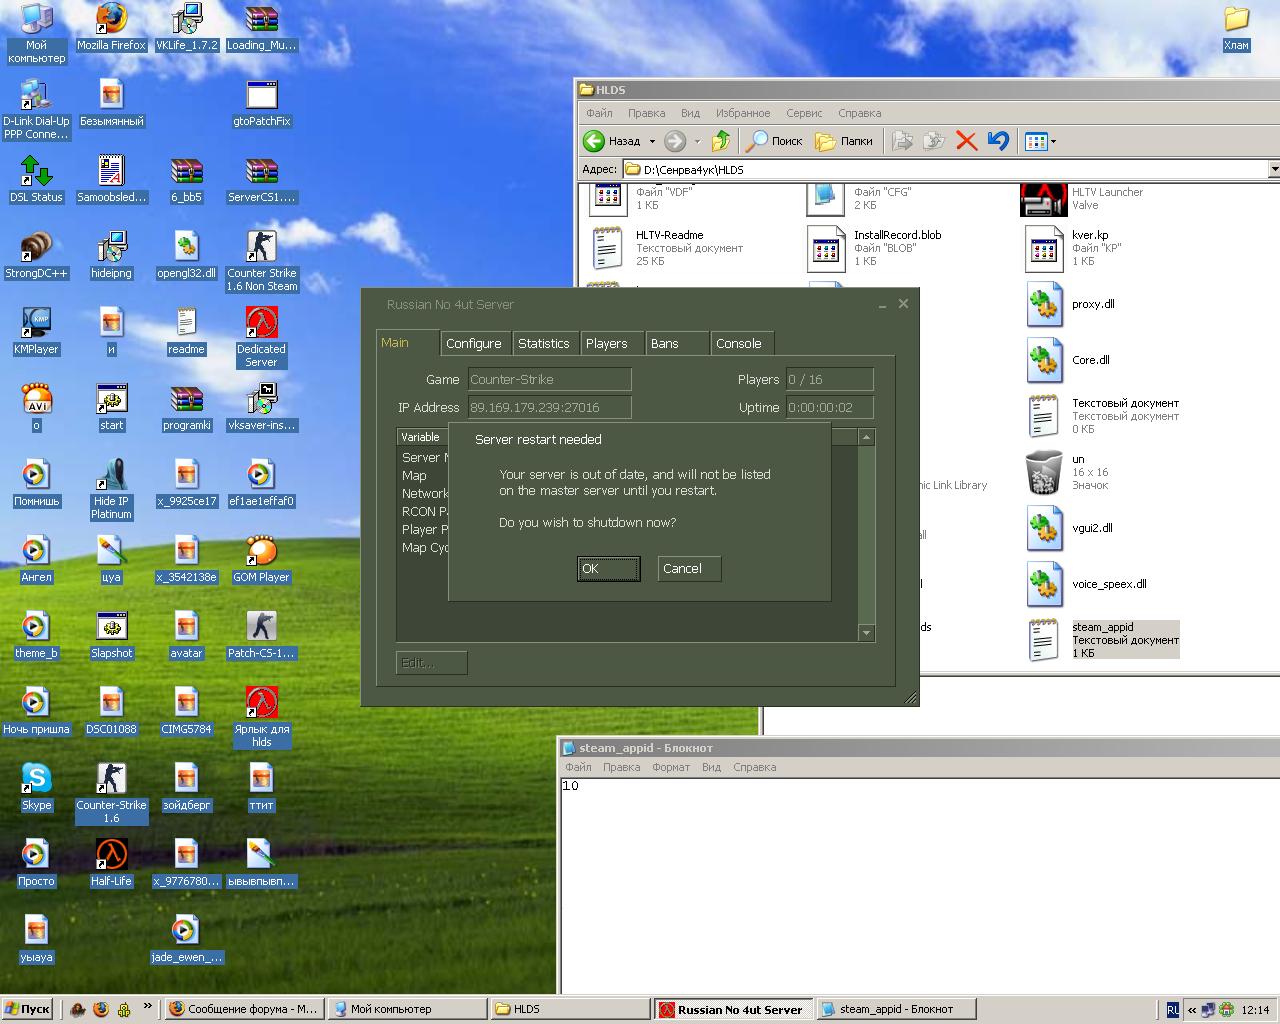This screenshot has height=1024, width=1280.
Task: Expand quick launch overflow chevron
Action: point(148,1006)
